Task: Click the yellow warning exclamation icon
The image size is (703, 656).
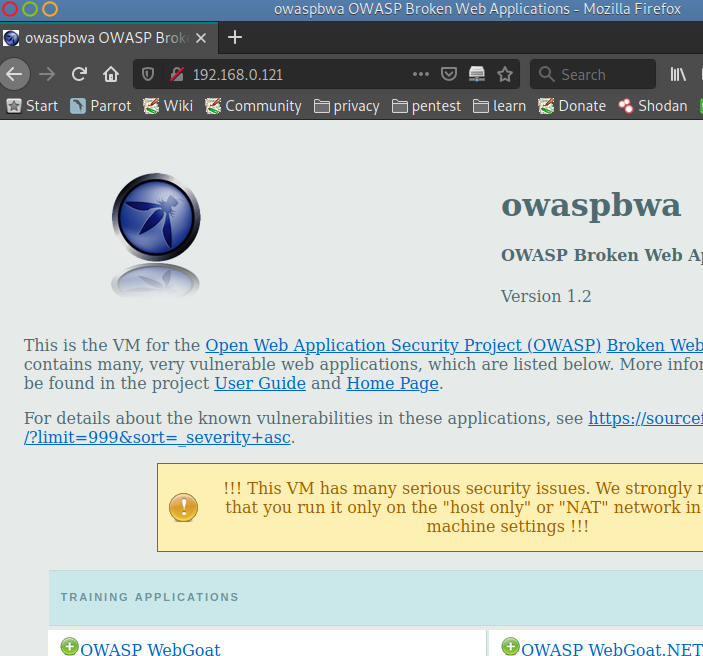Action: pos(183,508)
